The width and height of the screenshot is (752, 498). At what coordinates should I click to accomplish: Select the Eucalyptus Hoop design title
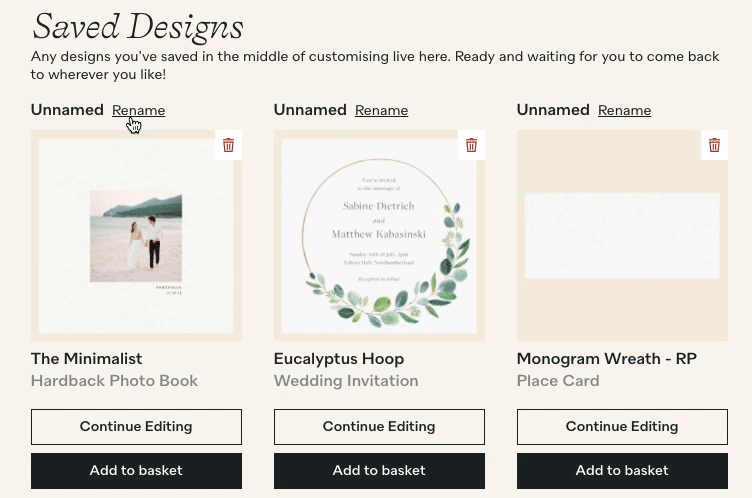point(339,359)
